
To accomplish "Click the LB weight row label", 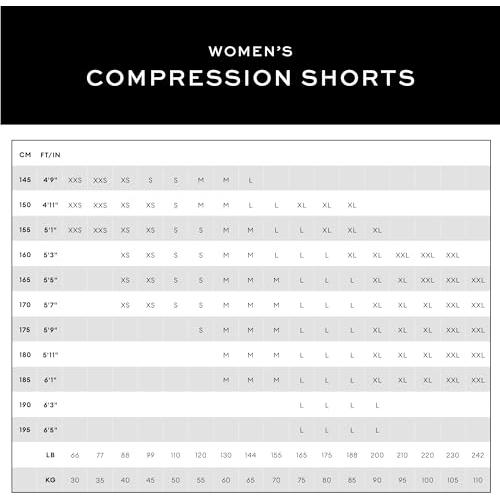I will point(50,455).
